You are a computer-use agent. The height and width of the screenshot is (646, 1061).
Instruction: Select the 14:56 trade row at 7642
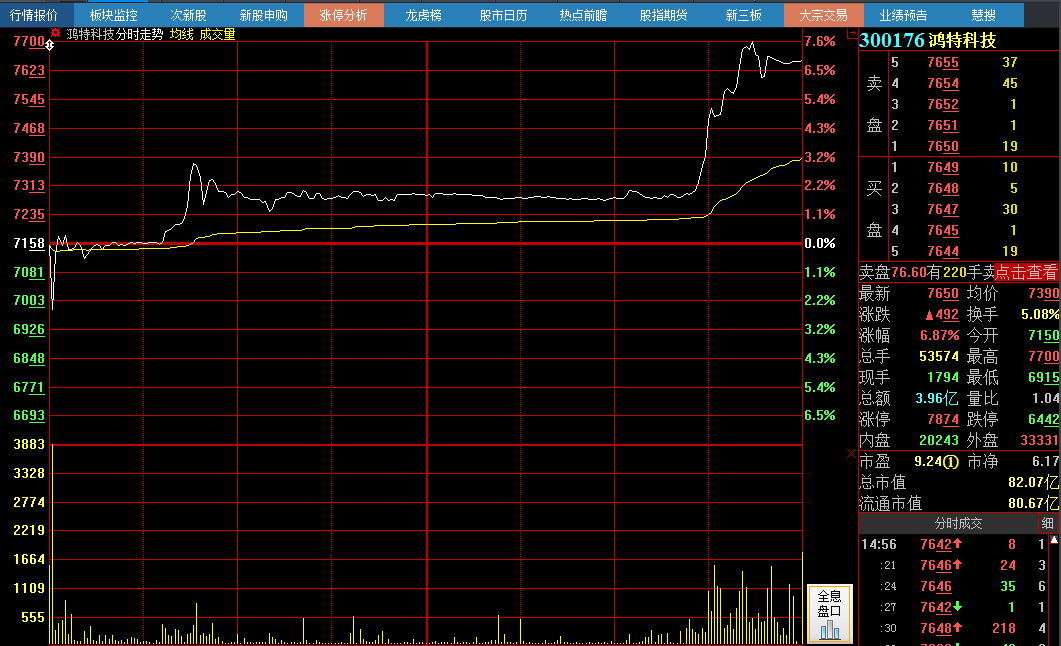(x=954, y=545)
